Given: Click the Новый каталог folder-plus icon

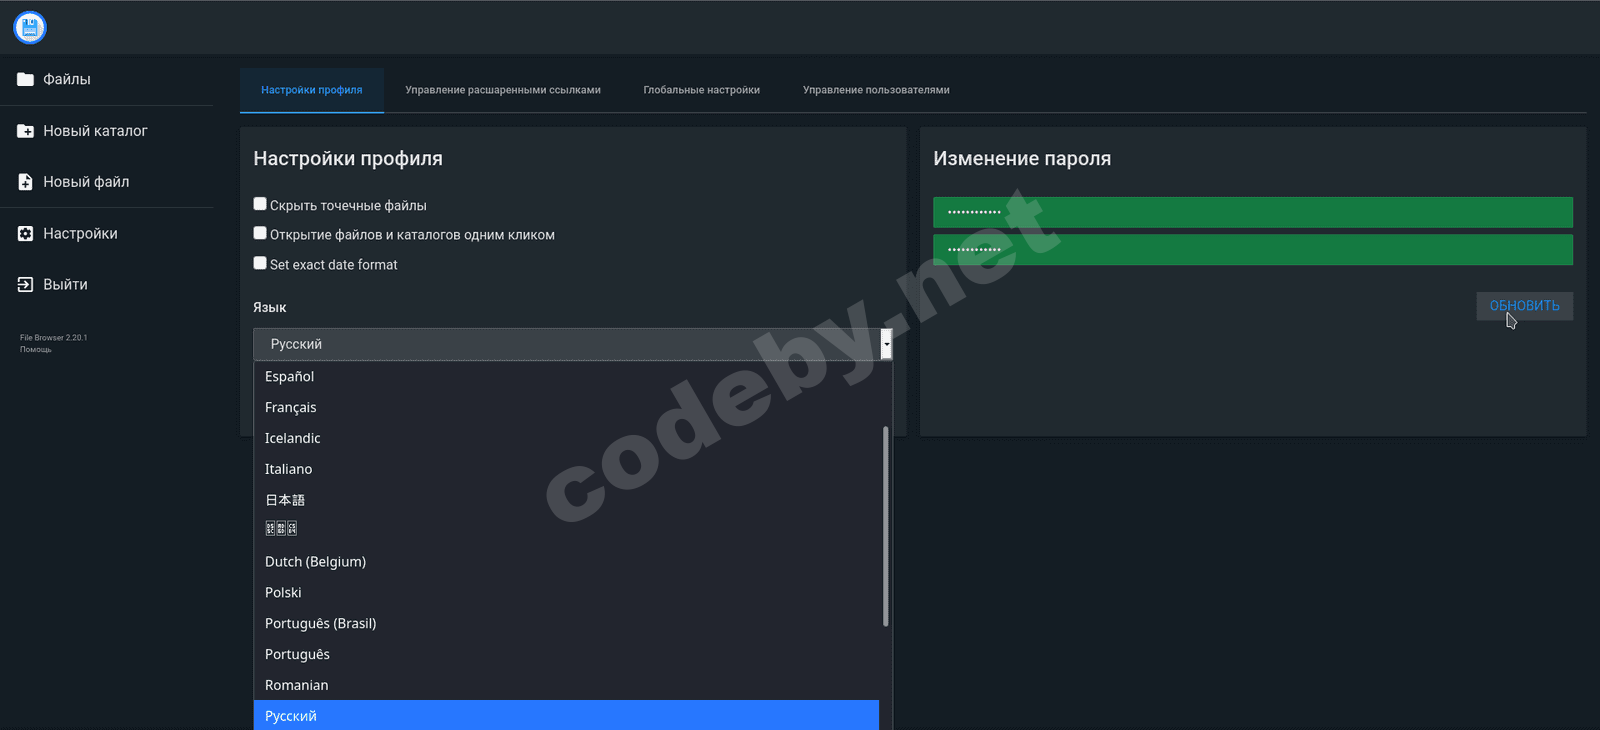Looking at the screenshot, I should [x=25, y=131].
